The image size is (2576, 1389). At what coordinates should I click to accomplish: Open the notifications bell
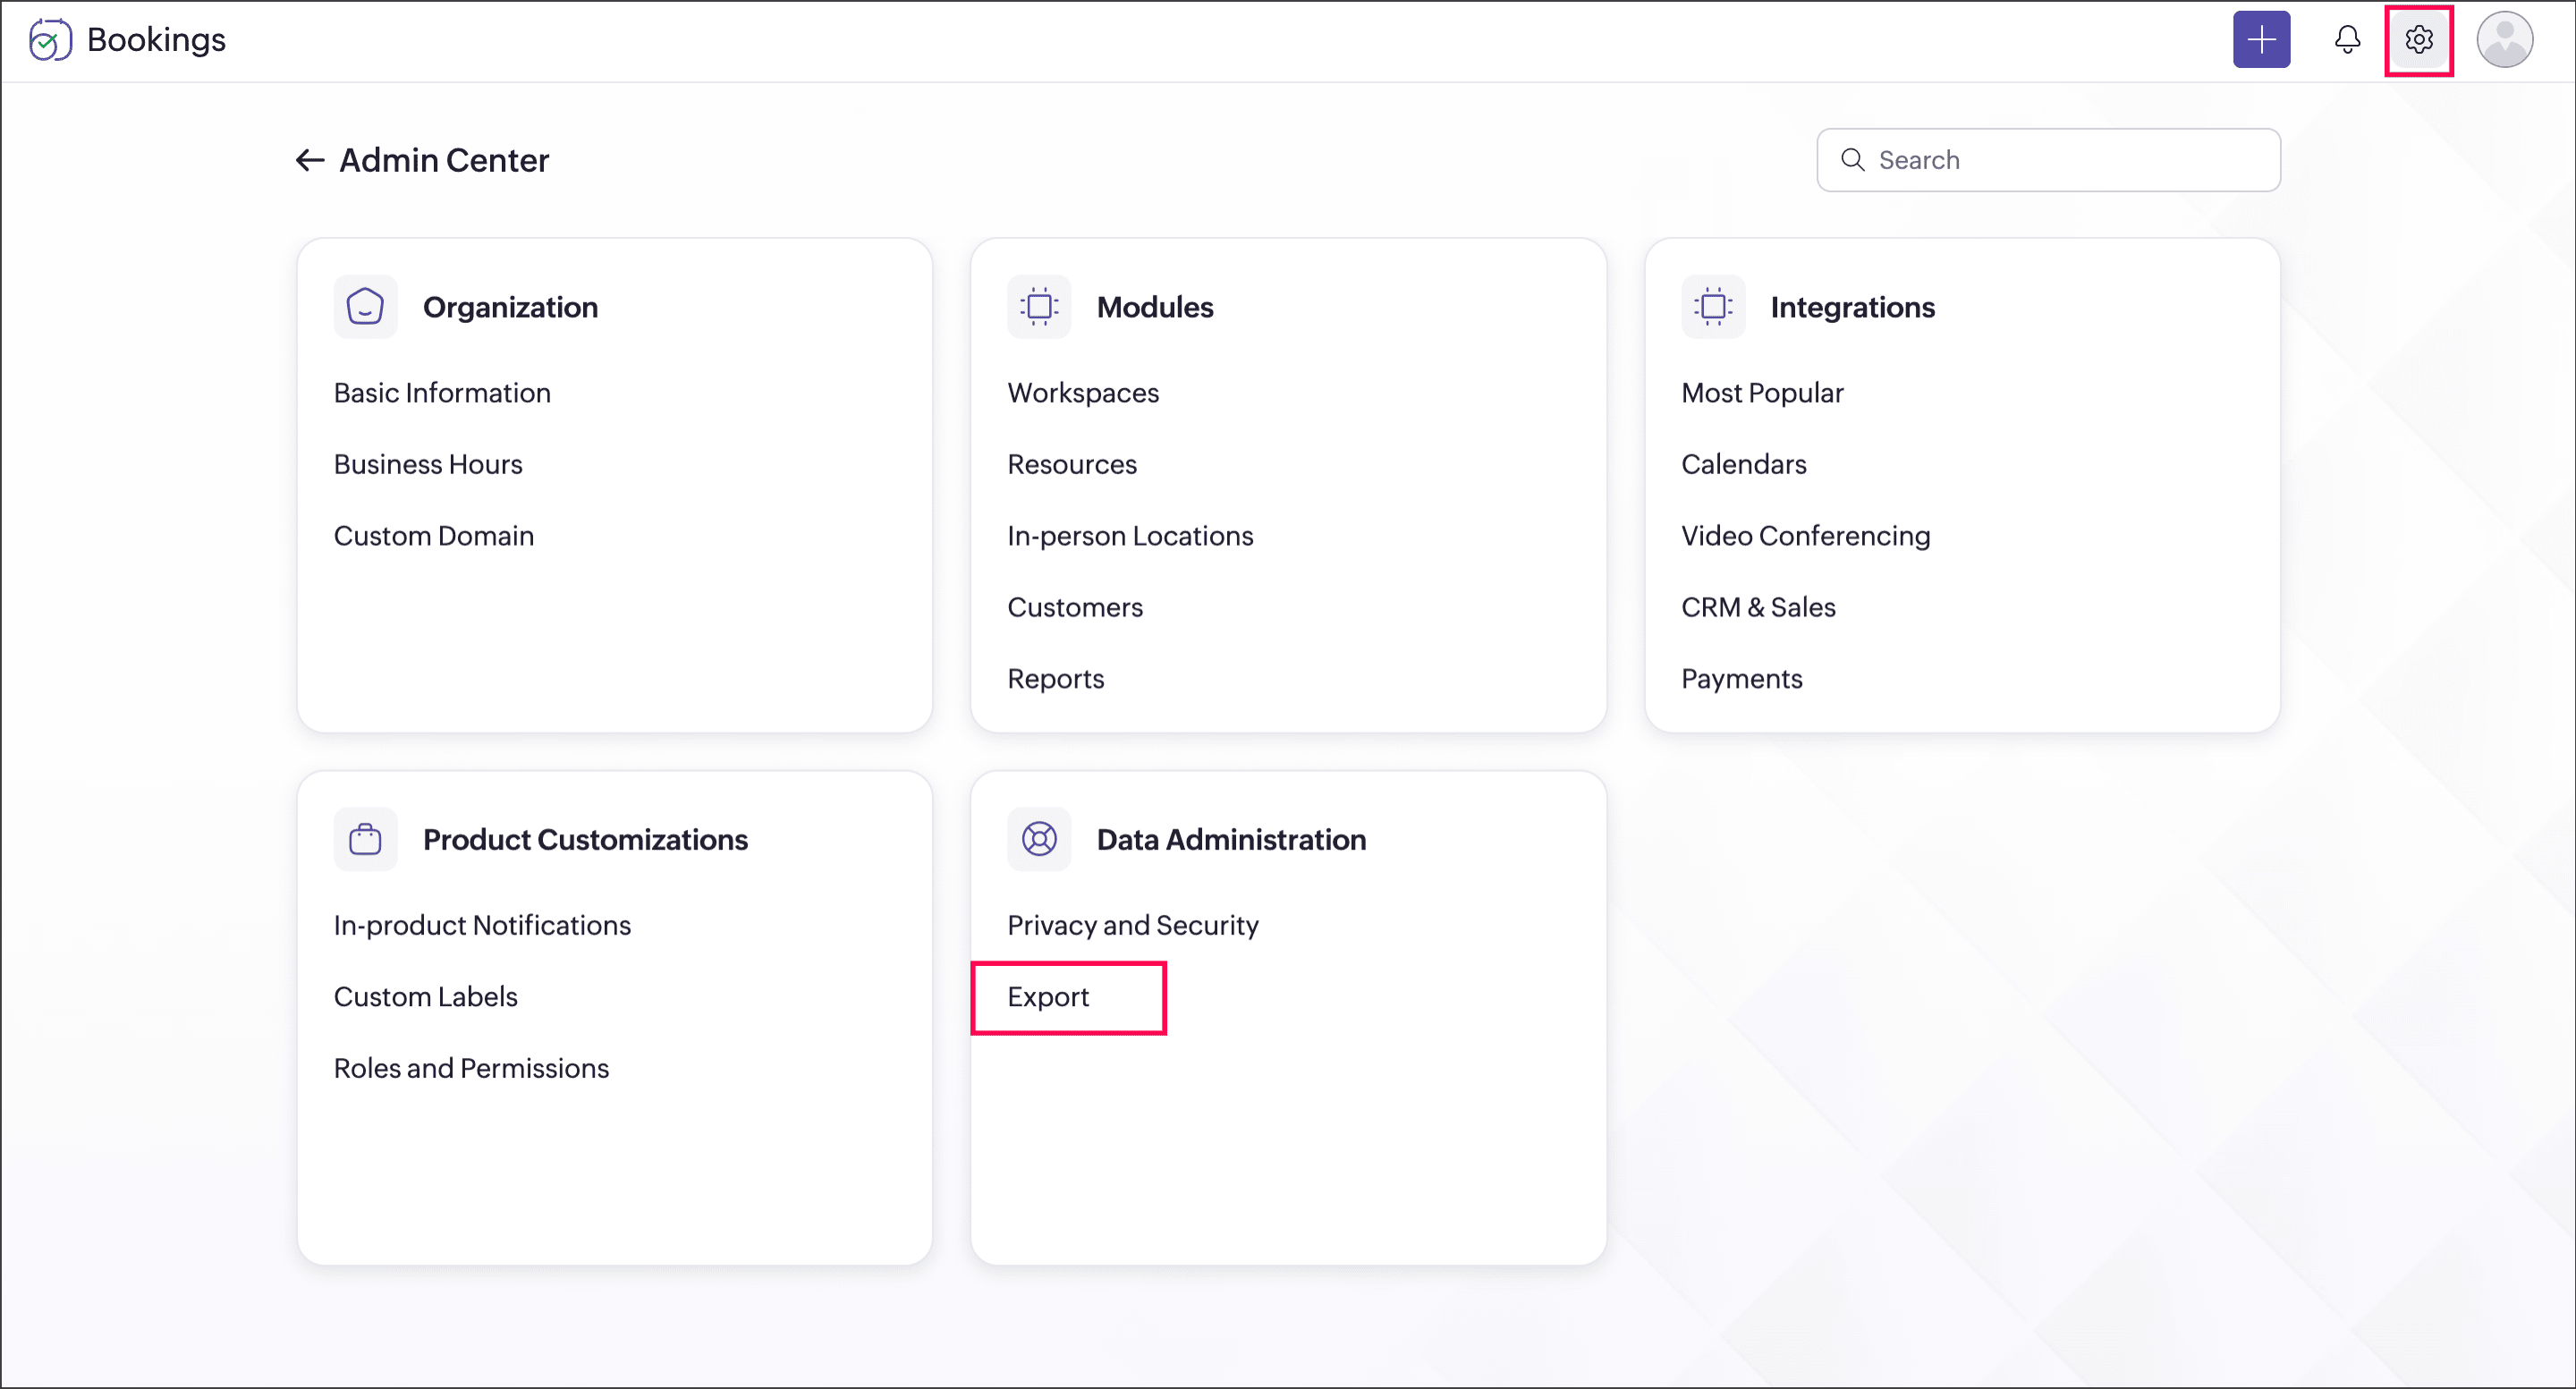(x=2347, y=40)
